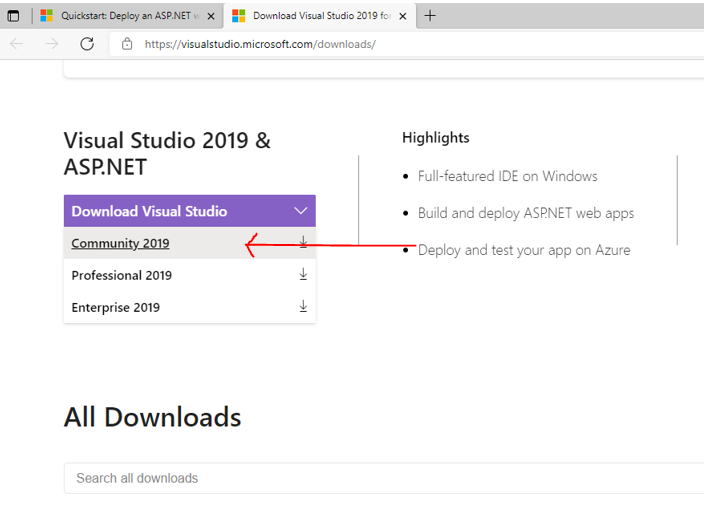This screenshot has height=518, width=704.
Task: Click the browser Forward arrow
Action: click(52, 44)
